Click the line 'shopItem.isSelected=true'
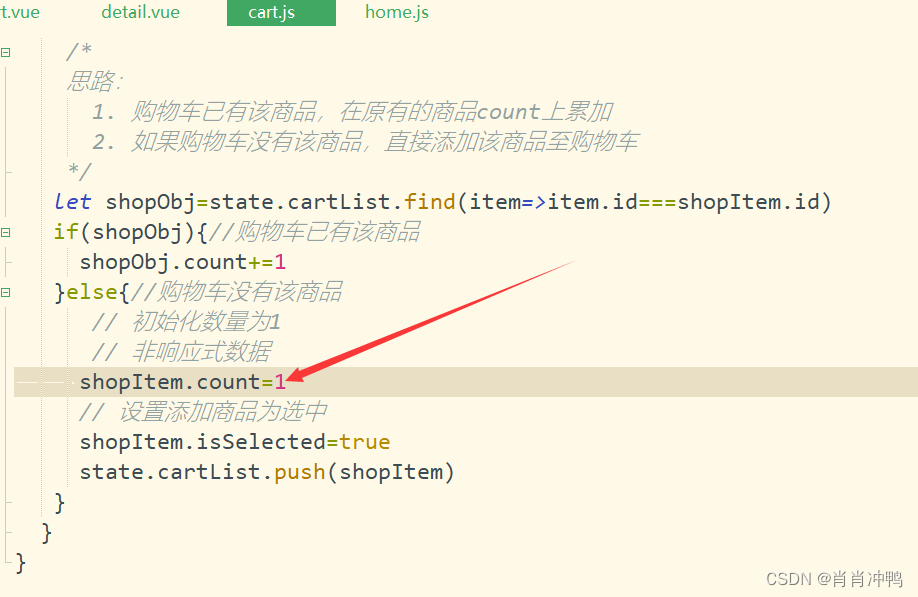 pos(235,442)
